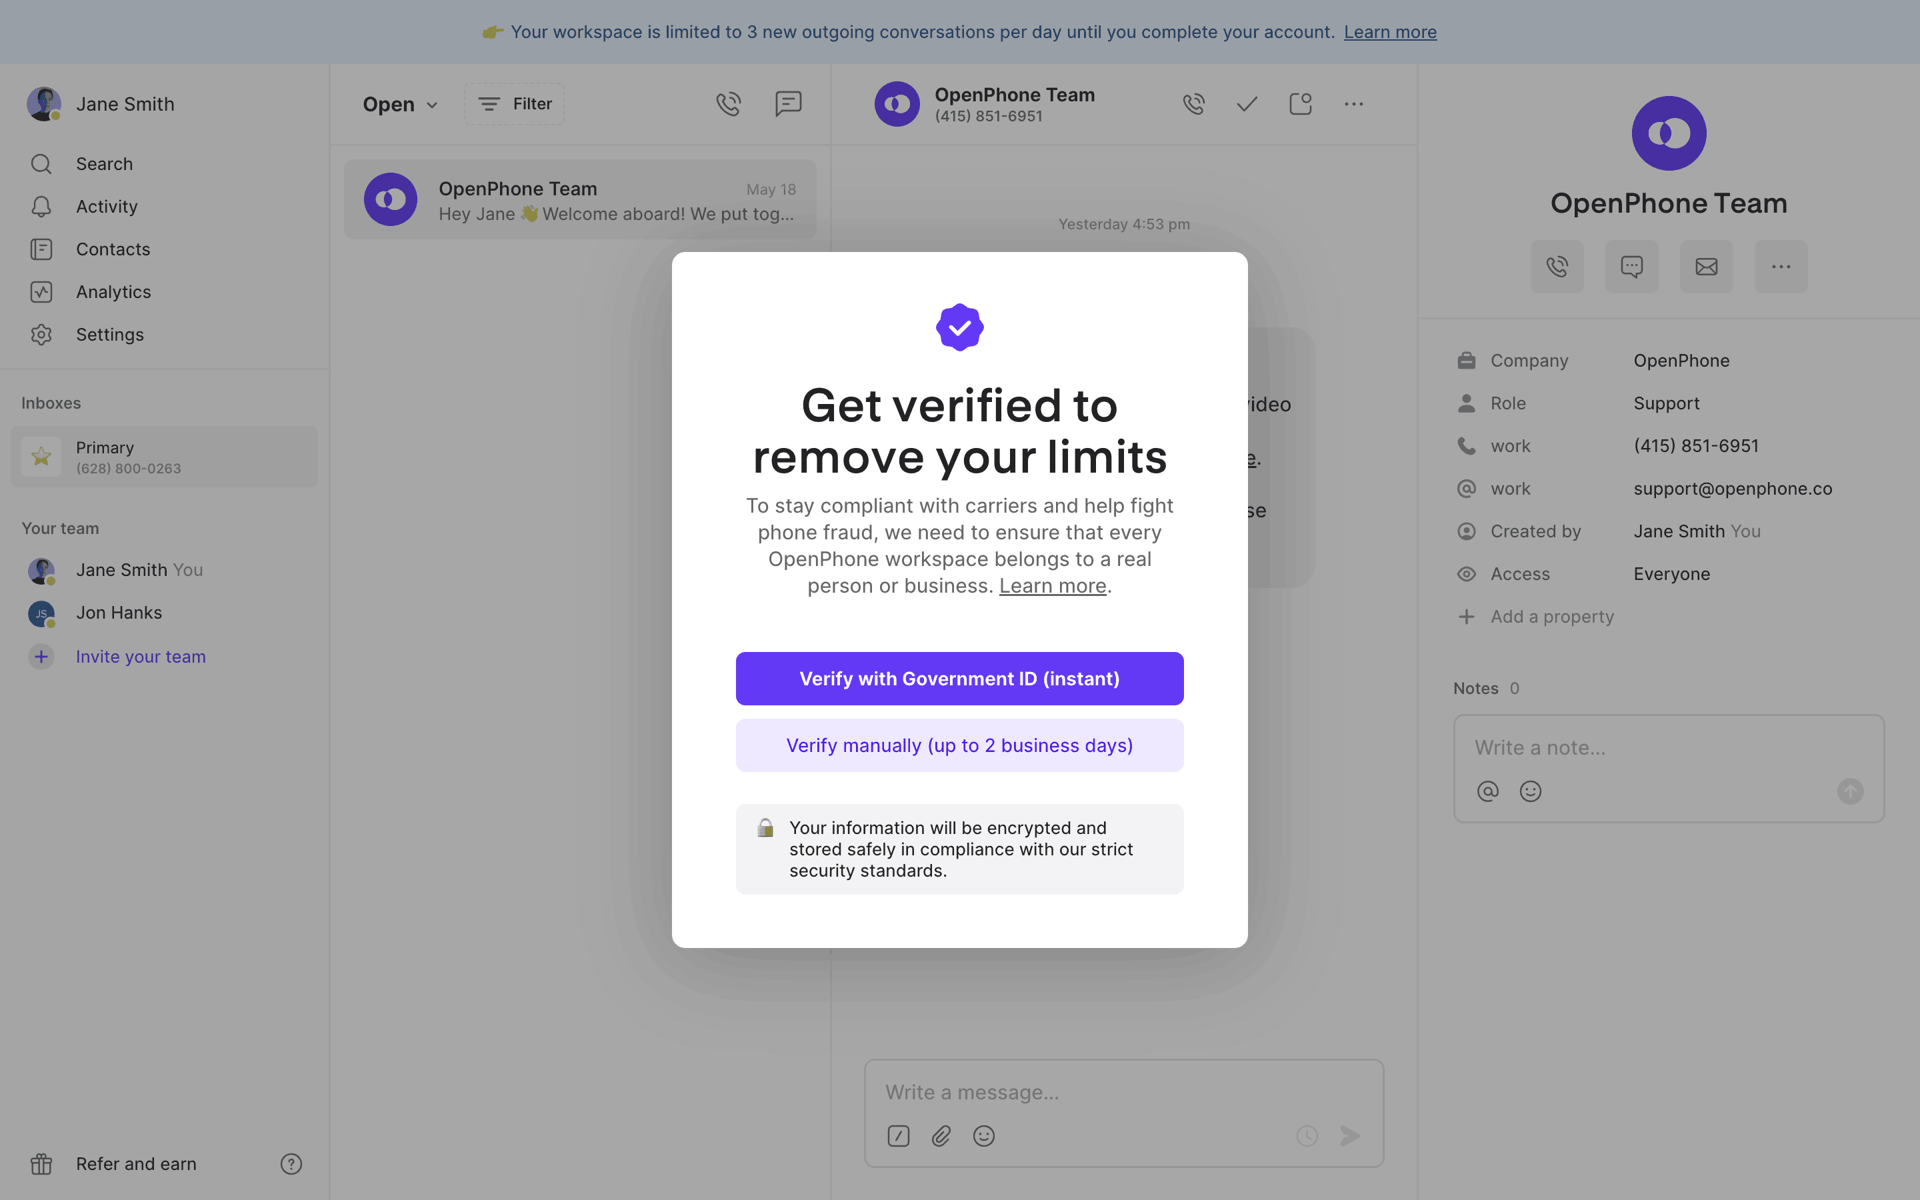Open OpenPhone Team conversation in list
Image resolution: width=1920 pixels, height=1200 pixels.
tap(580, 200)
